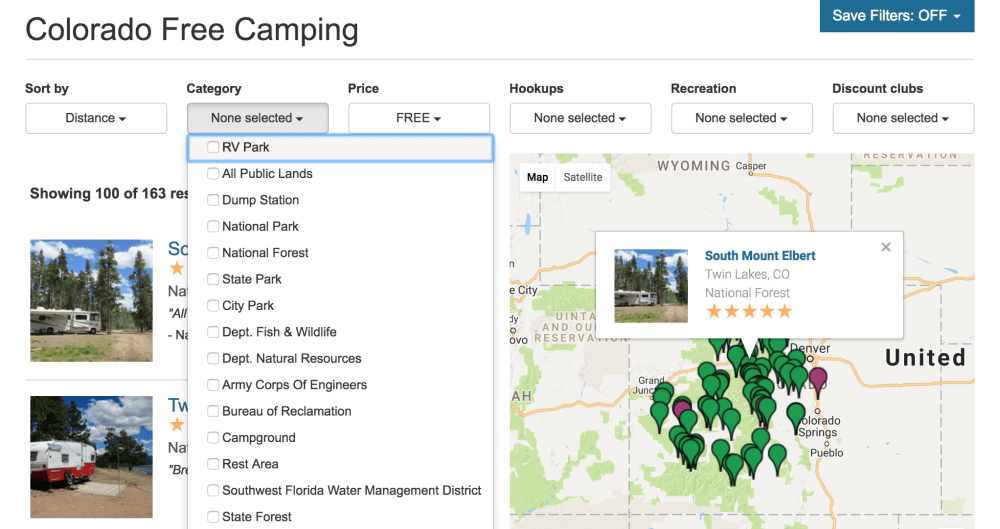Select the Rest Area checkbox
Viewport: 1000px width, 529px height.
pyautogui.click(x=213, y=464)
